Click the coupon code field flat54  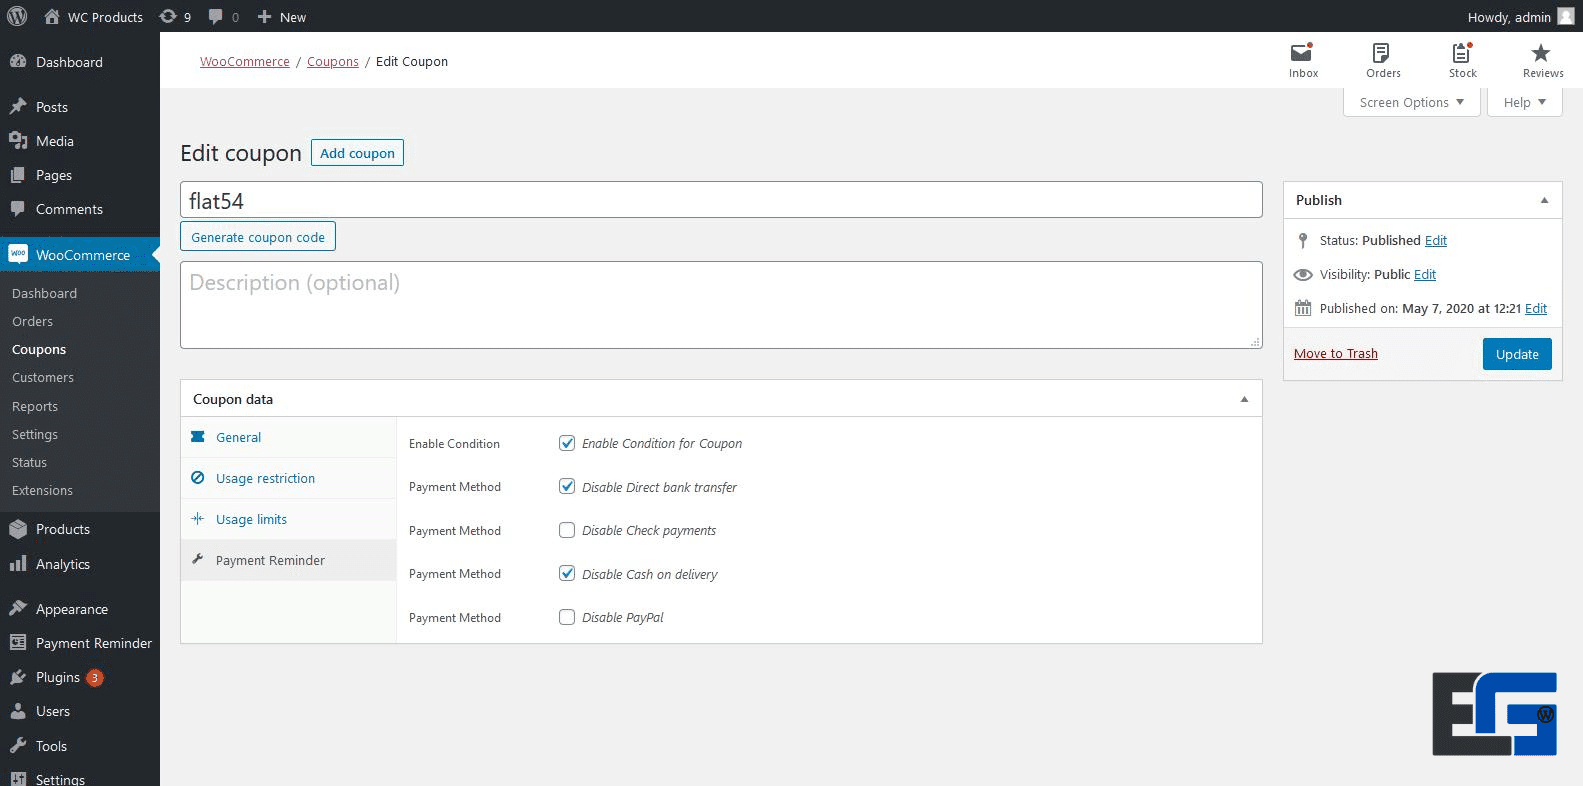click(720, 200)
